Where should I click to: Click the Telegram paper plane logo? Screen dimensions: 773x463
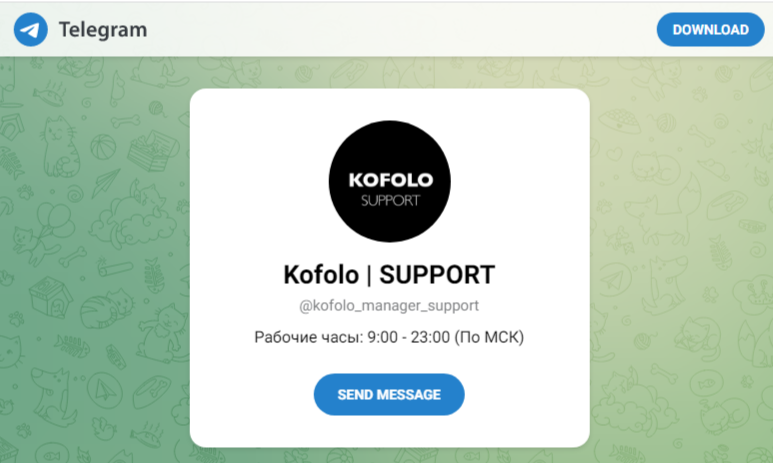(31, 30)
